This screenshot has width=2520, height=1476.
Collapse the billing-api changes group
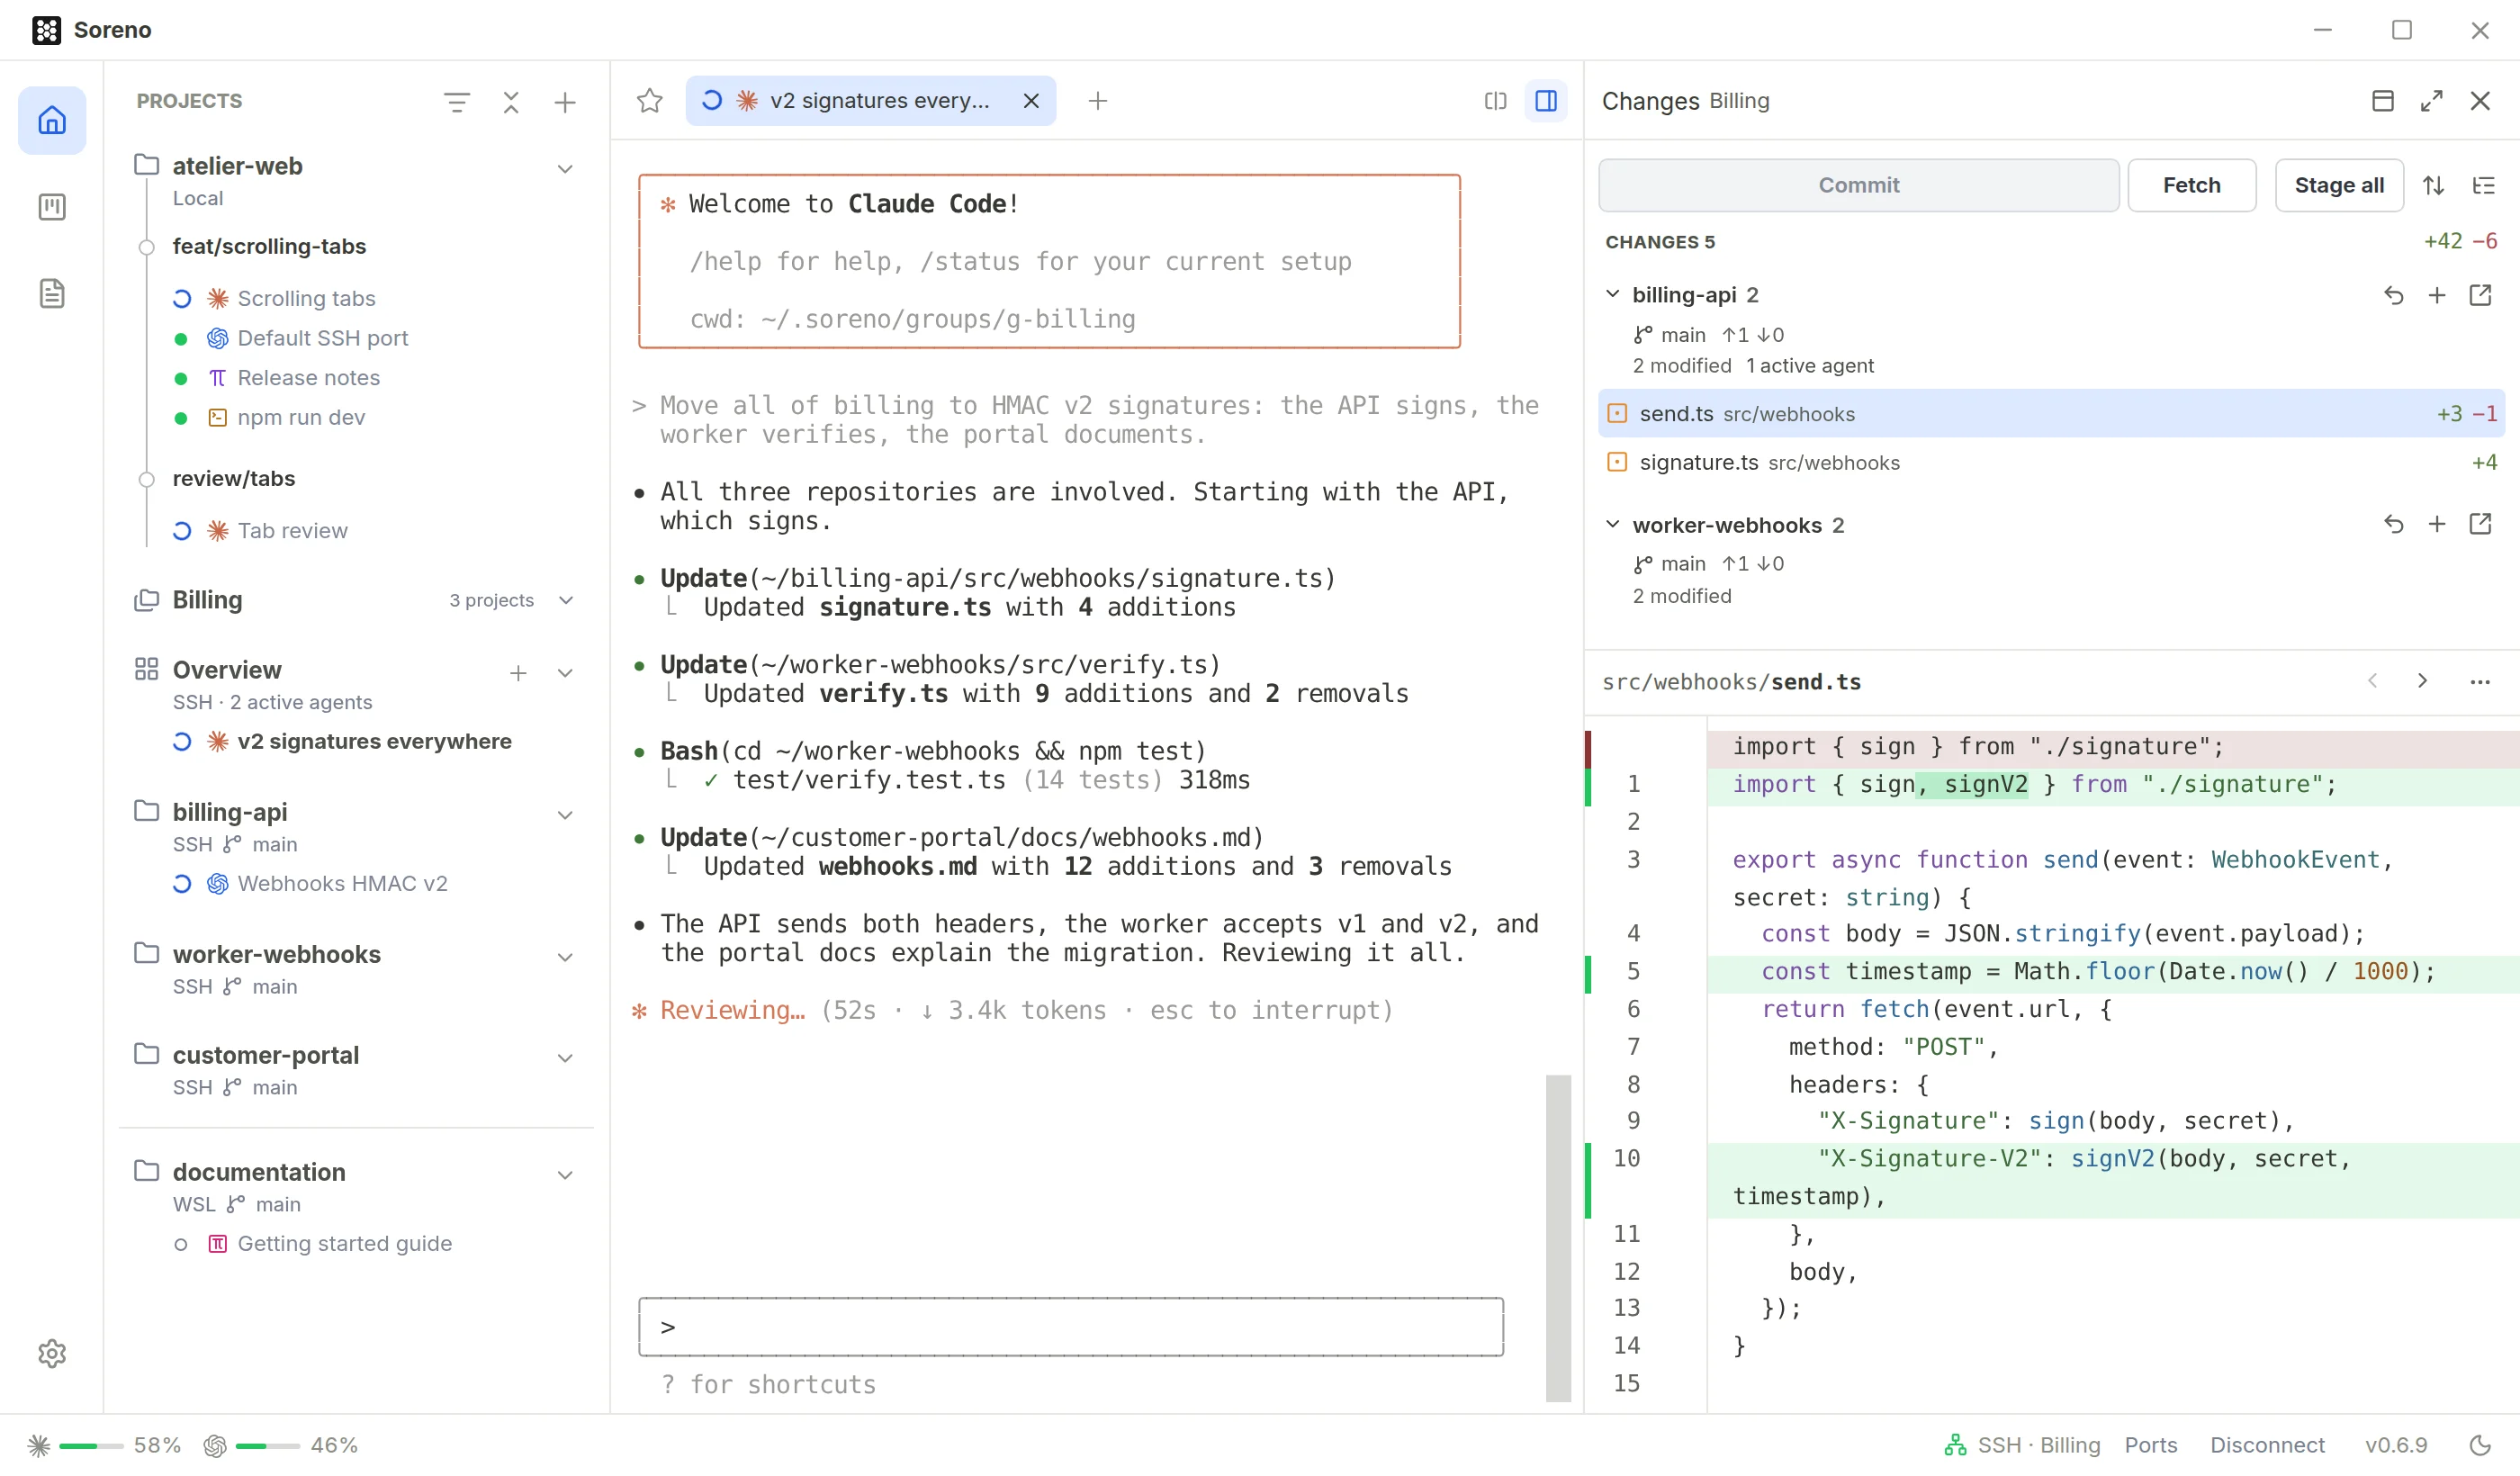click(1612, 294)
